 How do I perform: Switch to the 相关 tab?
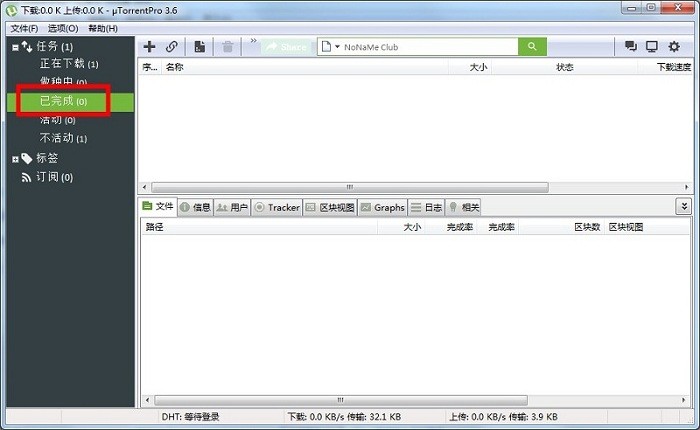464,207
